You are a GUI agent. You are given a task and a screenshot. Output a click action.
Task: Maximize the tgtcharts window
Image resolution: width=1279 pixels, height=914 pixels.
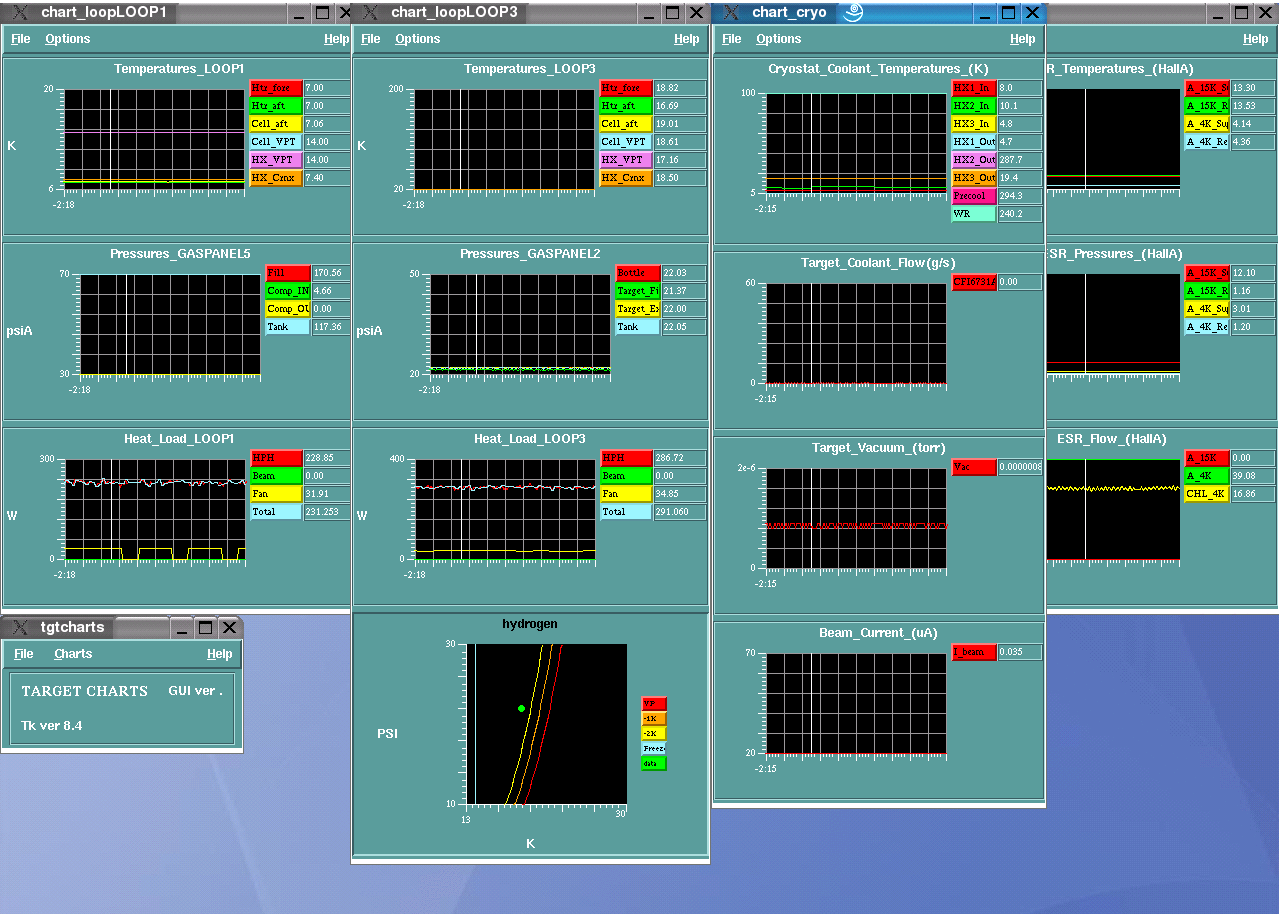[205, 628]
